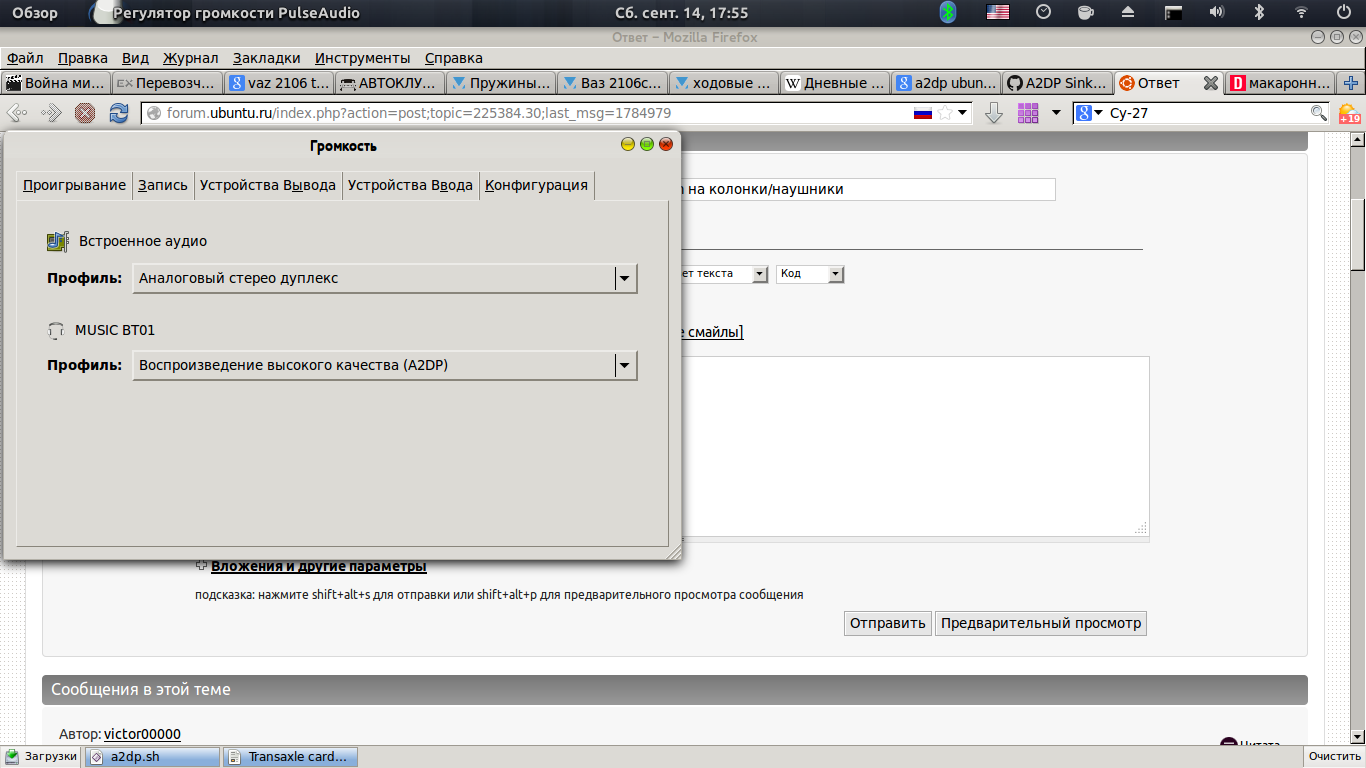Expand Вложения и другие параметры section

[318, 567]
